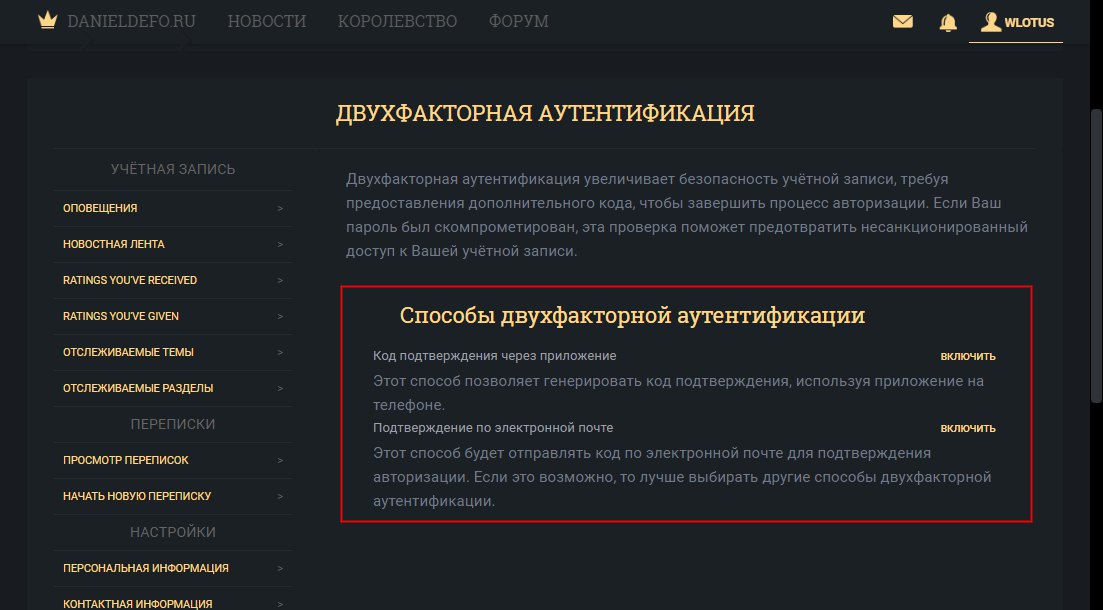
Task: Click chevron next to ОТСЛЕЖИВАЕМЫЕ РАЗДЕЛЫ
Action: 280,388
